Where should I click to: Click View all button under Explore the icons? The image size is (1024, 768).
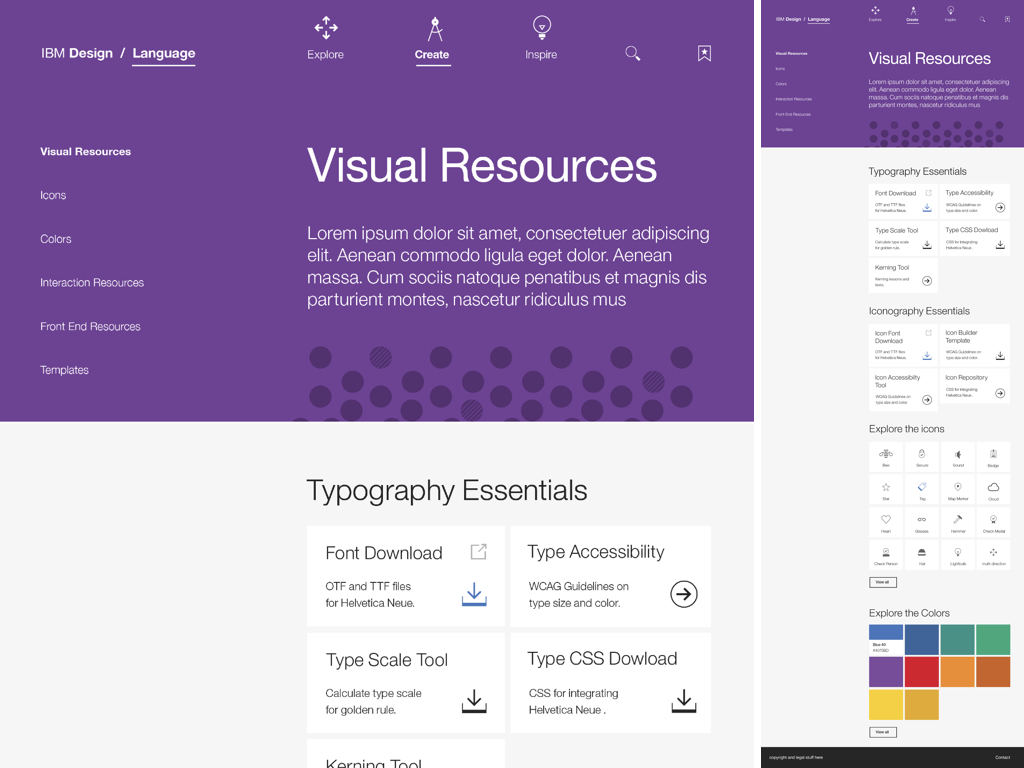[882, 582]
